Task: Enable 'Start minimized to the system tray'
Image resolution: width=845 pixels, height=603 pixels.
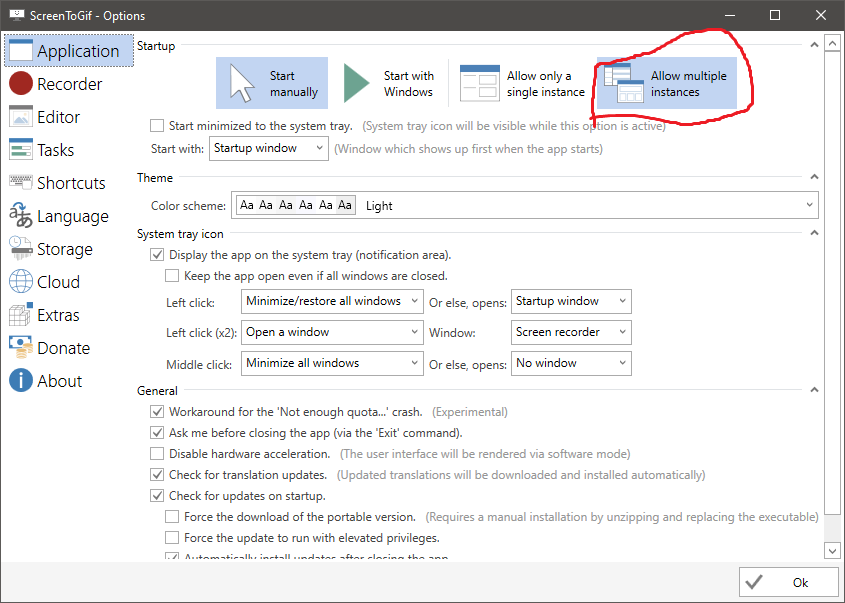Action: (156, 126)
